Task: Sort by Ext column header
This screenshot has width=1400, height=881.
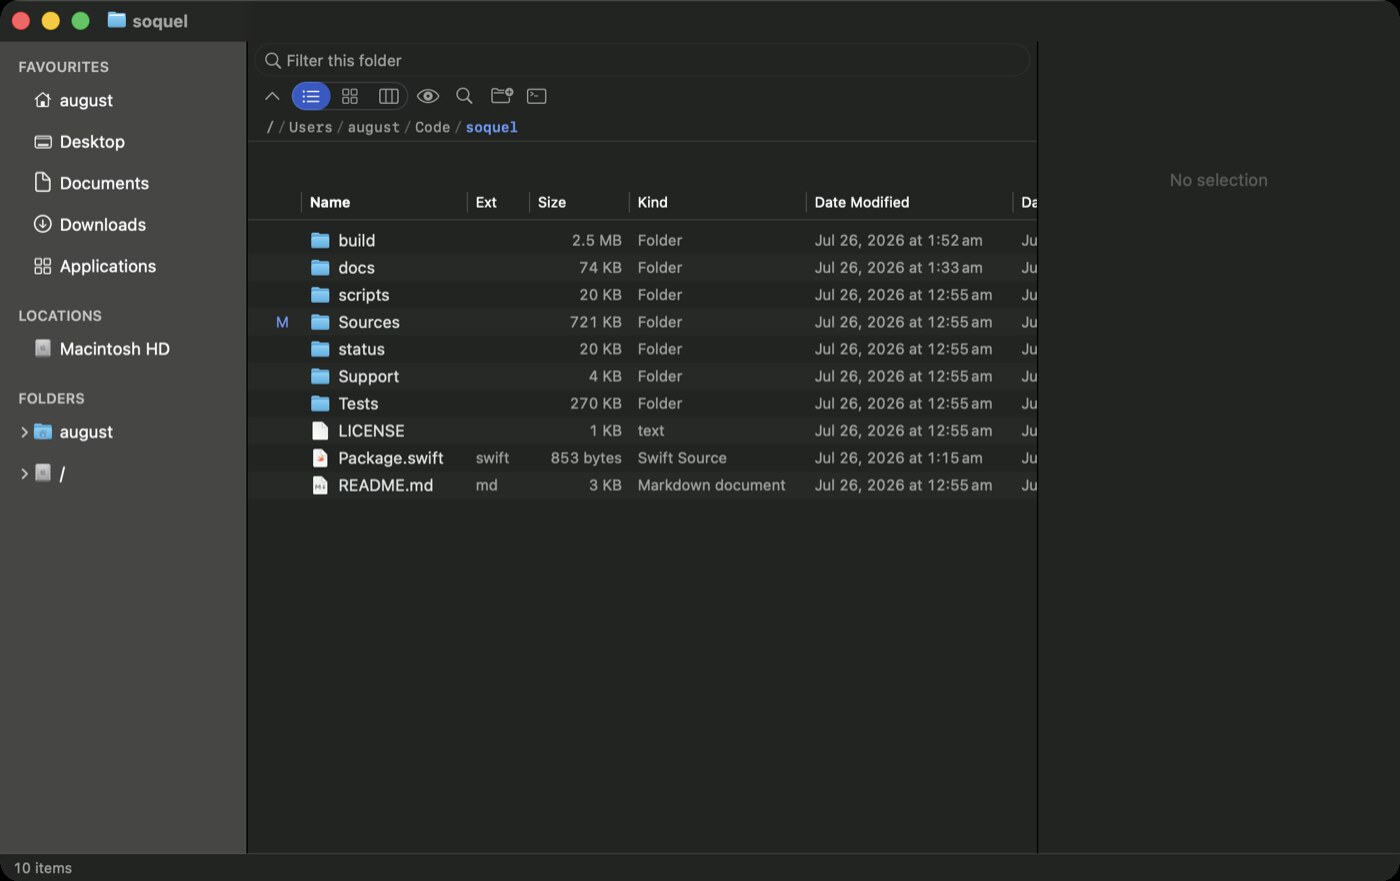Action: coord(486,202)
